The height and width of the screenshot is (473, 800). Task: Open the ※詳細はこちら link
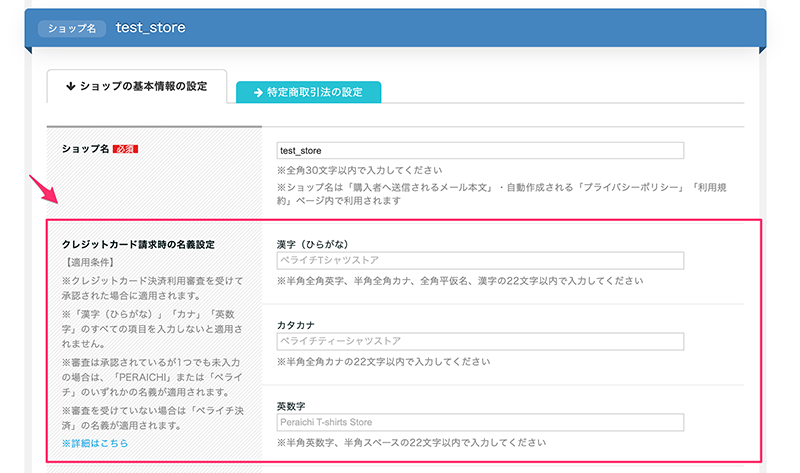(x=95, y=442)
